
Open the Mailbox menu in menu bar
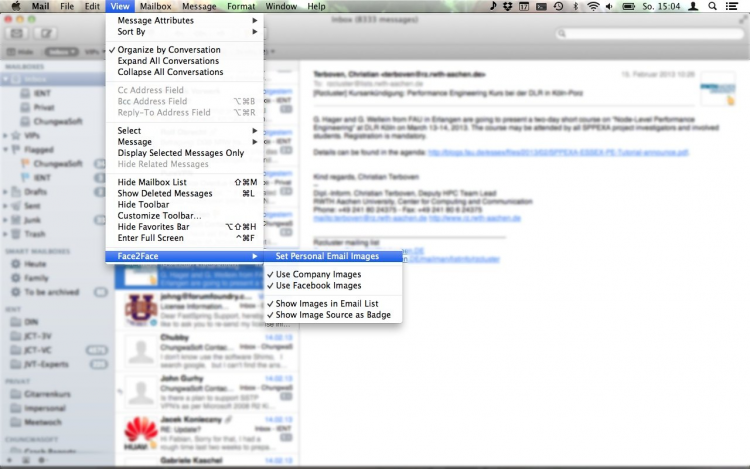click(155, 6)
